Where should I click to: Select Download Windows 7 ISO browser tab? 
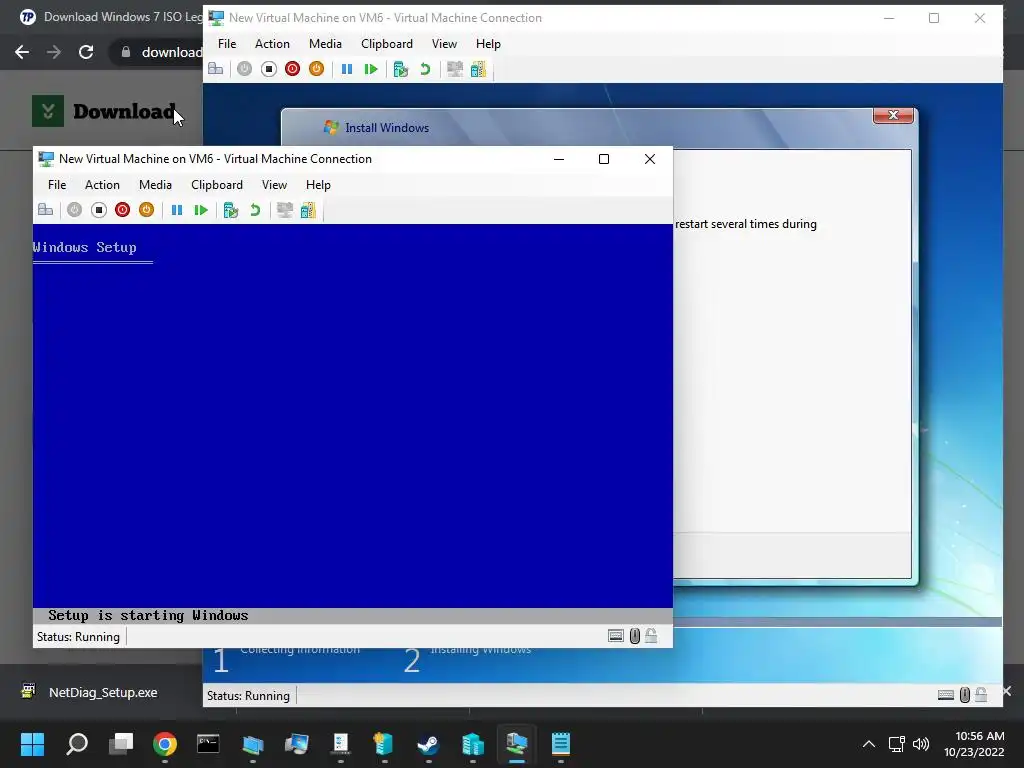click(x=111, y=17)
